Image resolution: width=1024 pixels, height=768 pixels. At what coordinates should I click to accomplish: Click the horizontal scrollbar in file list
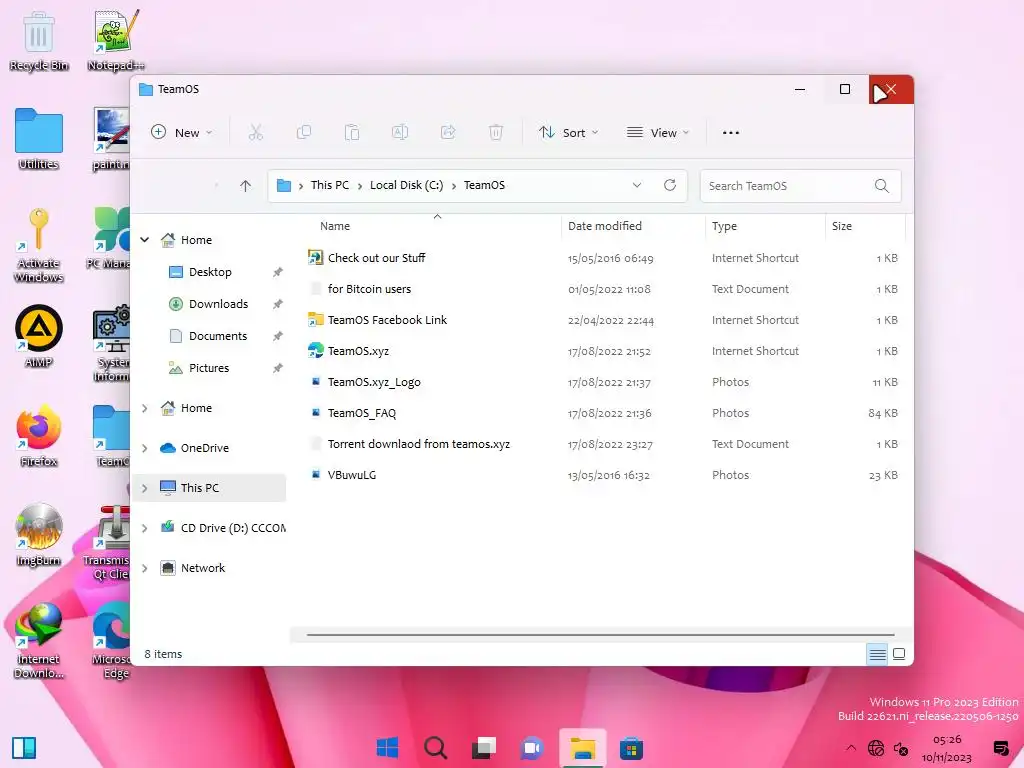click(x=600, y=634)
